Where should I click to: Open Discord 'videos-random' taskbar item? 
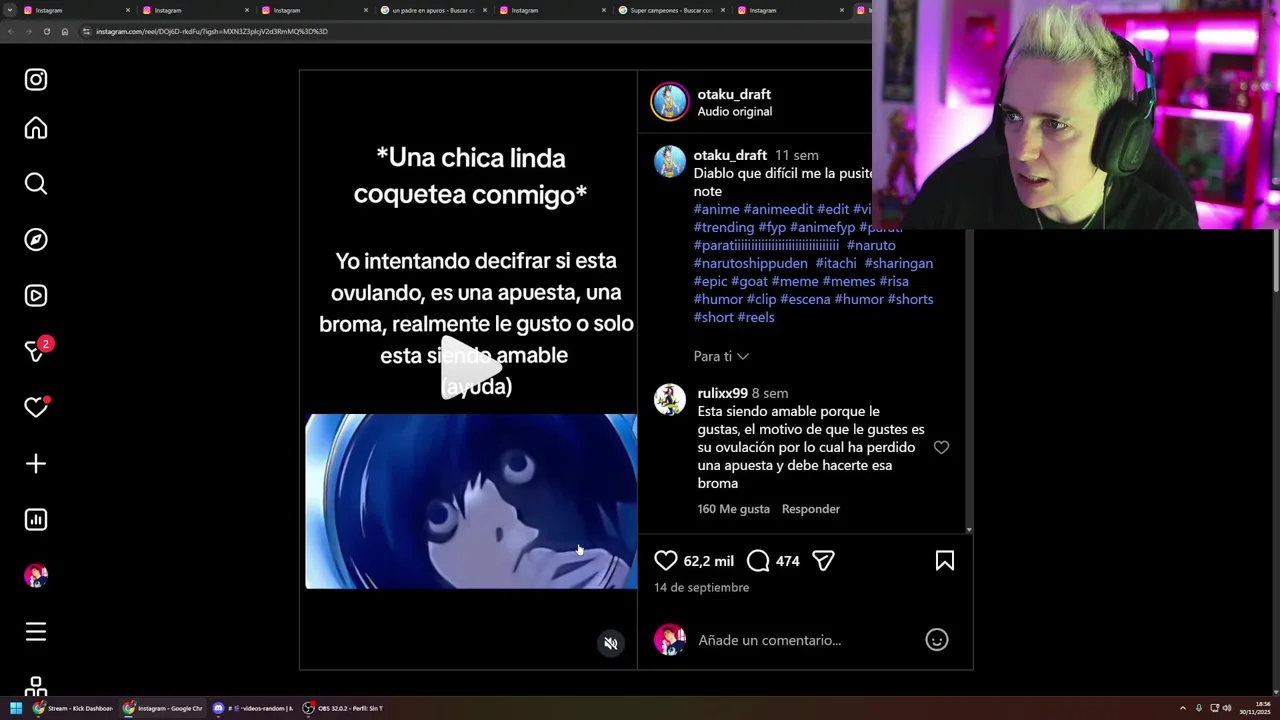(253, 708)
